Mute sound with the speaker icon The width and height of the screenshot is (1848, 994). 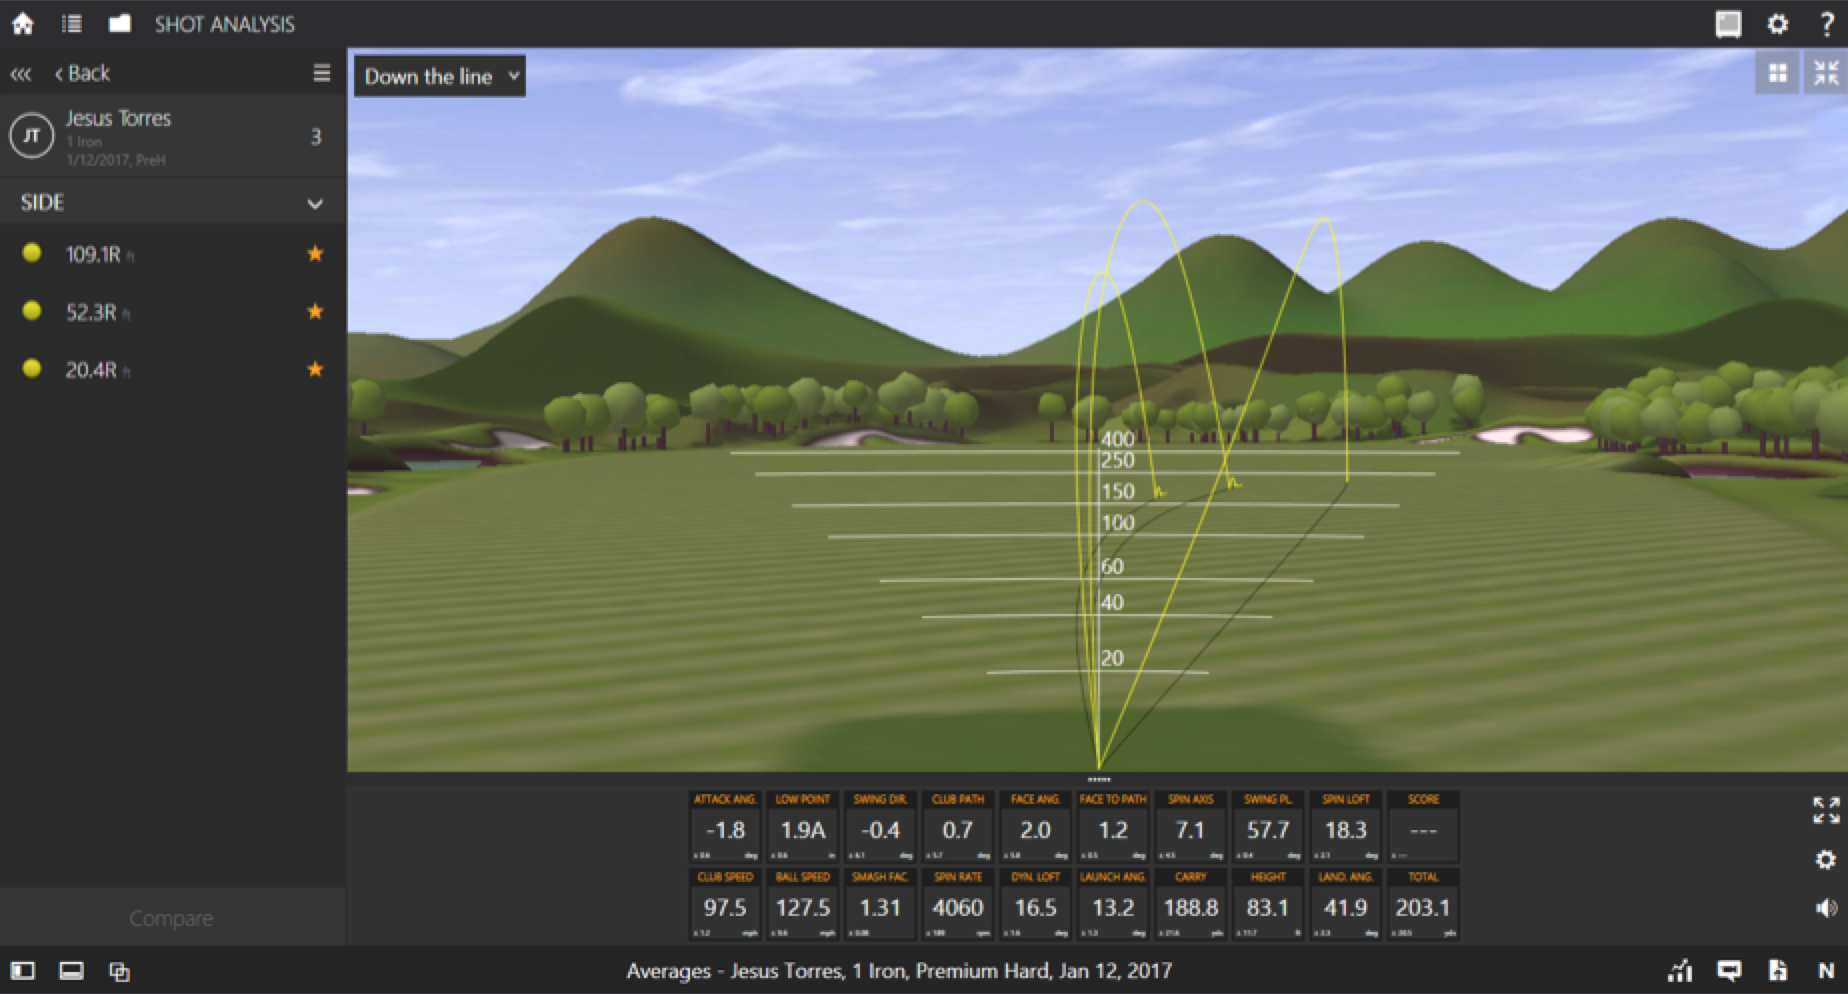coord(1826,907)
